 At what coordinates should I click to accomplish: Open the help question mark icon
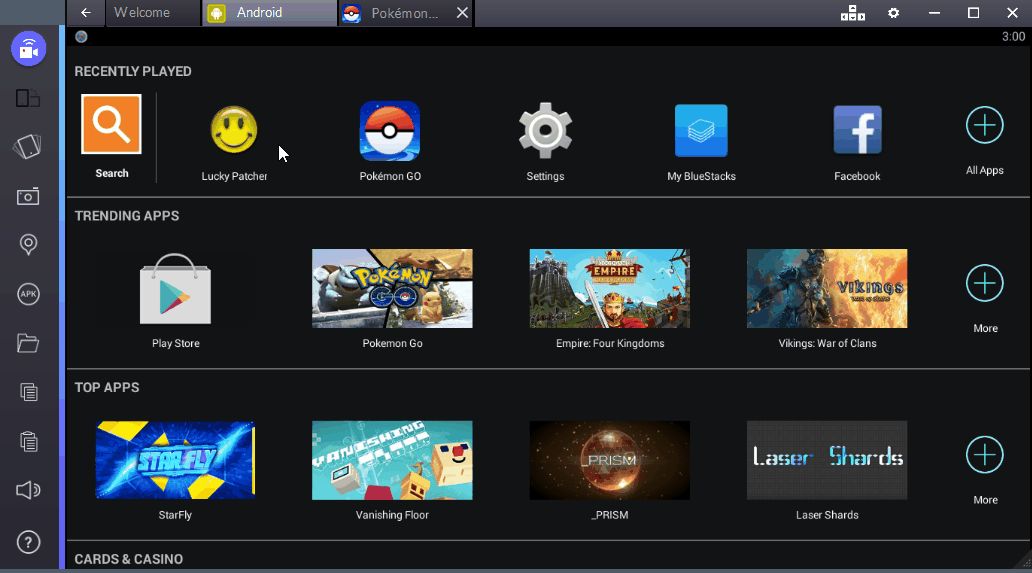point(28,542)
